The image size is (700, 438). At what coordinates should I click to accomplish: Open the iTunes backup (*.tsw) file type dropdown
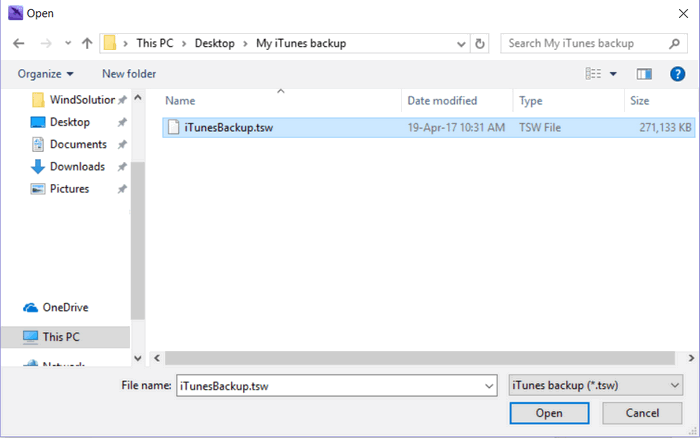pos(596,385)
